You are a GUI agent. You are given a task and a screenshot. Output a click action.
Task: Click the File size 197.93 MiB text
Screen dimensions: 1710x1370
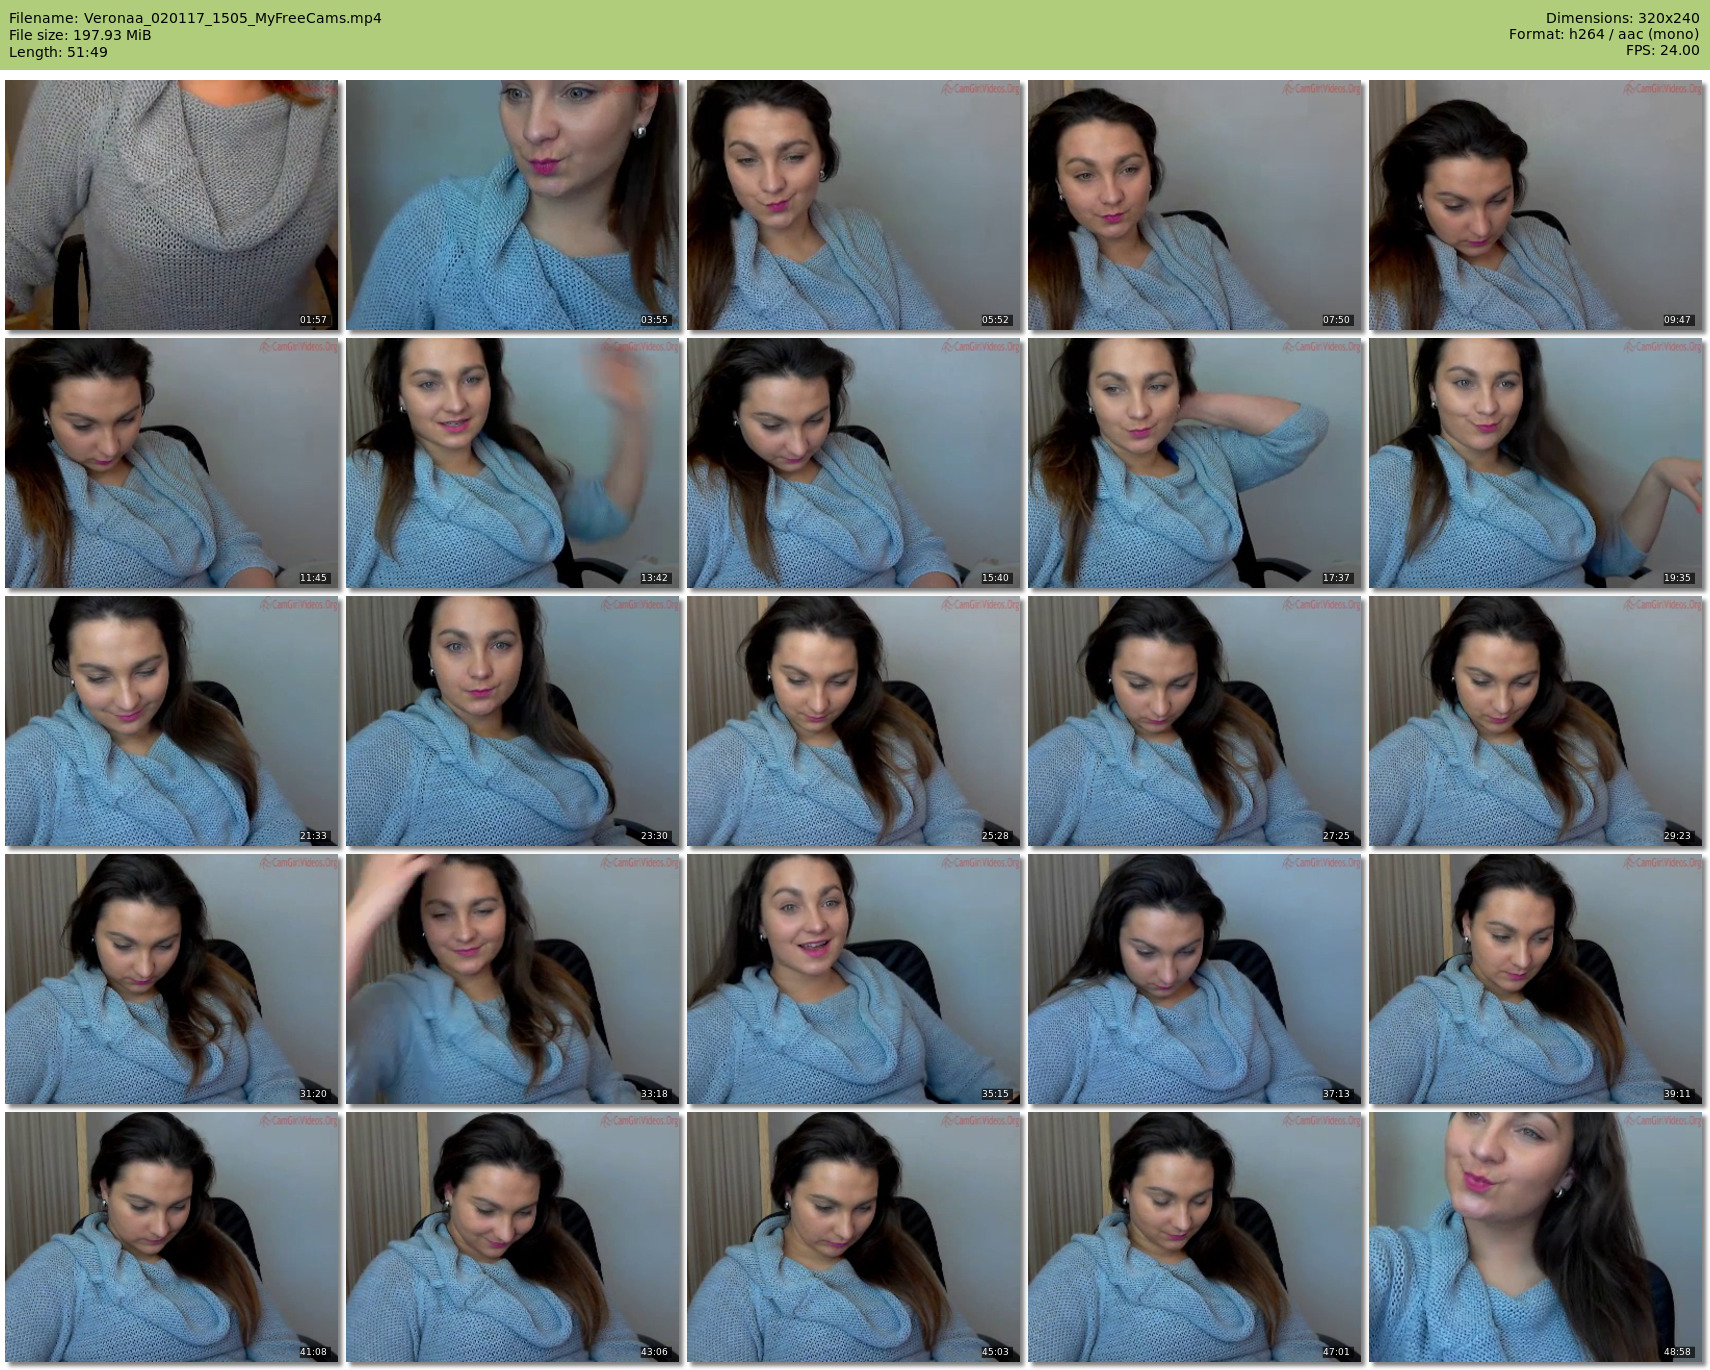(x=80, y=35)
